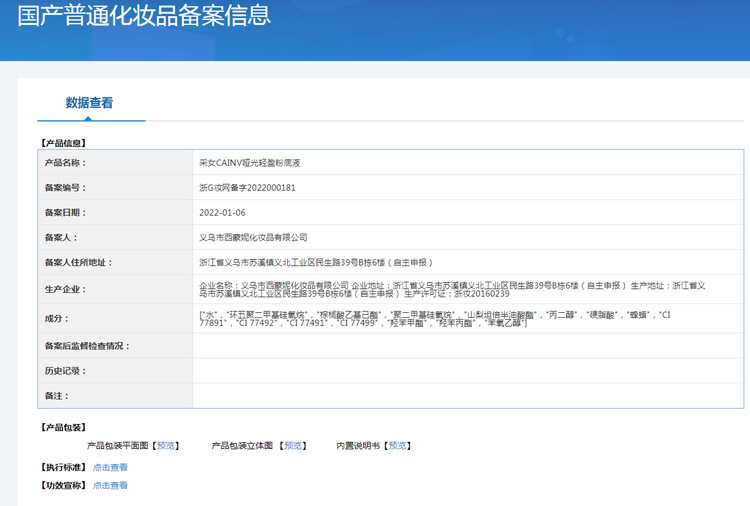750x506 pixels.
Task: Click the 备案编号： label
Action: [x=66, y=188]
